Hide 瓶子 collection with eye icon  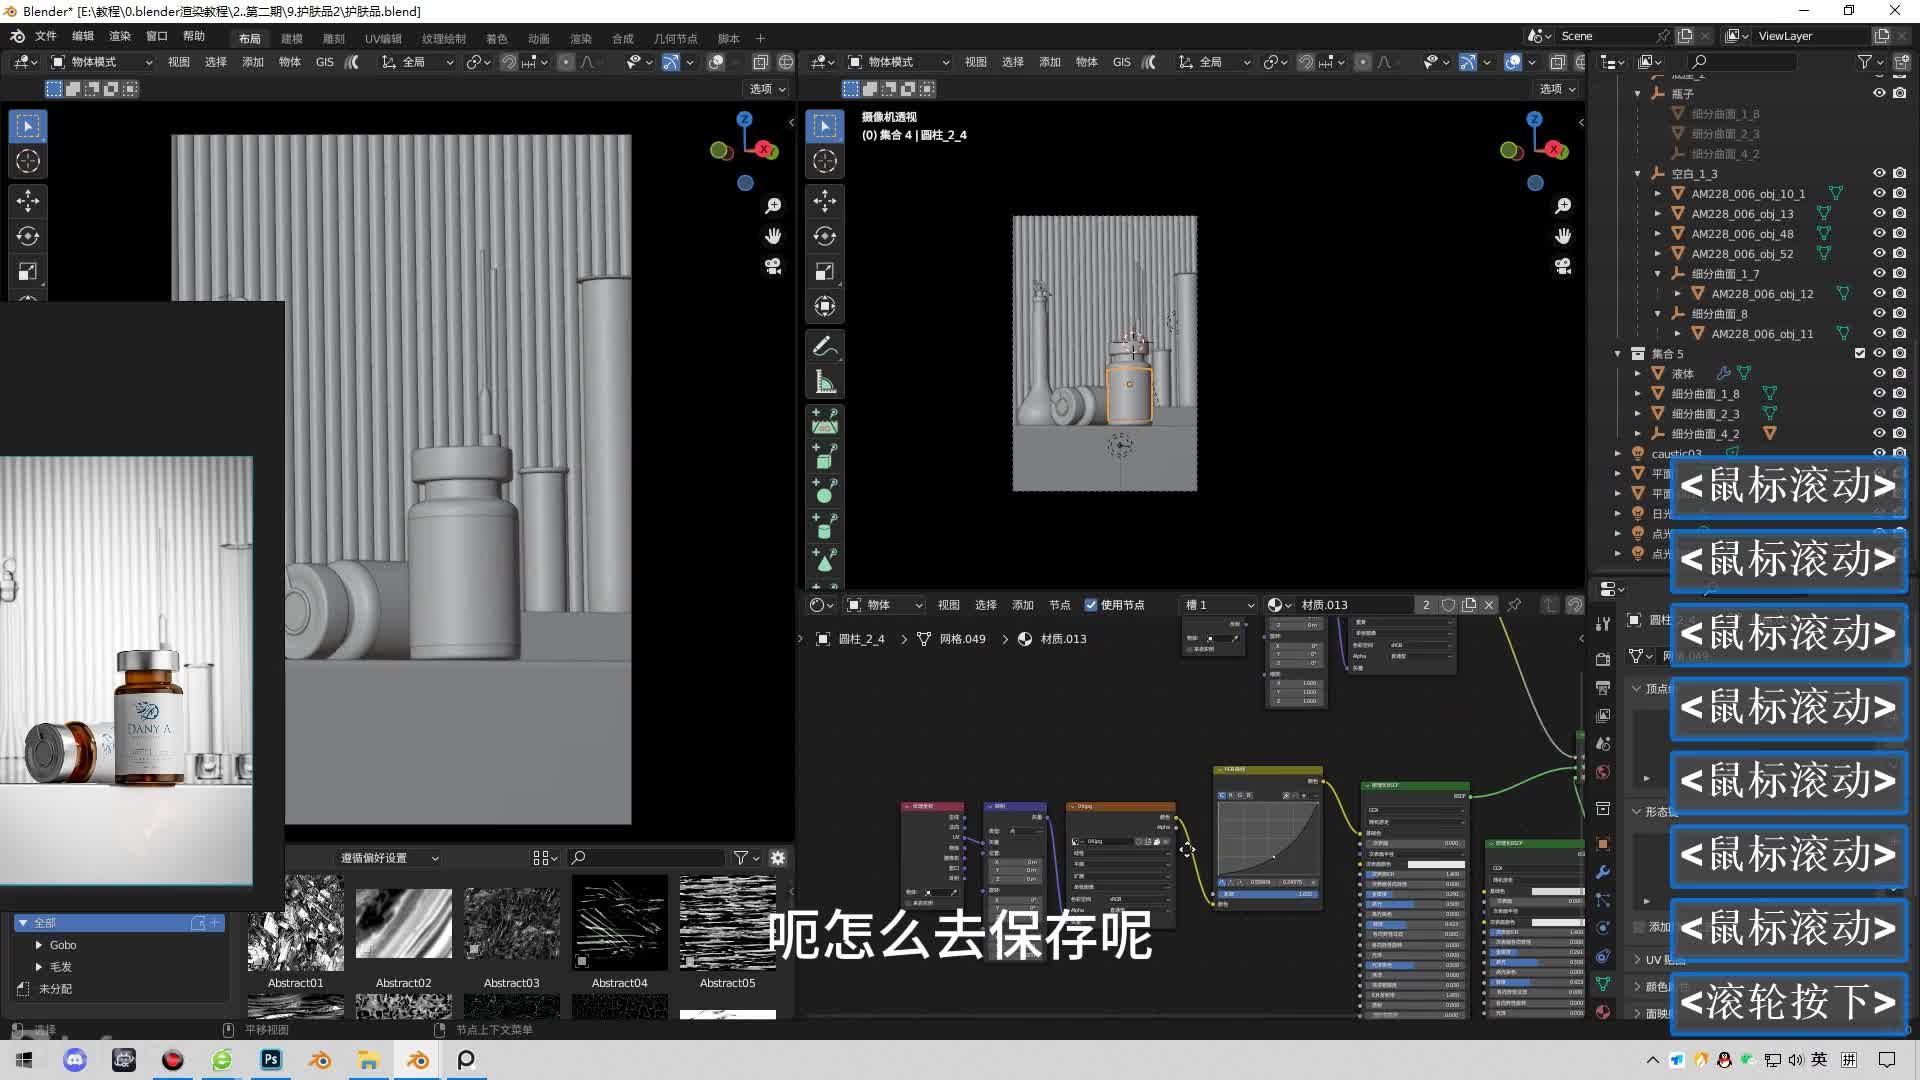point(1879,93)
